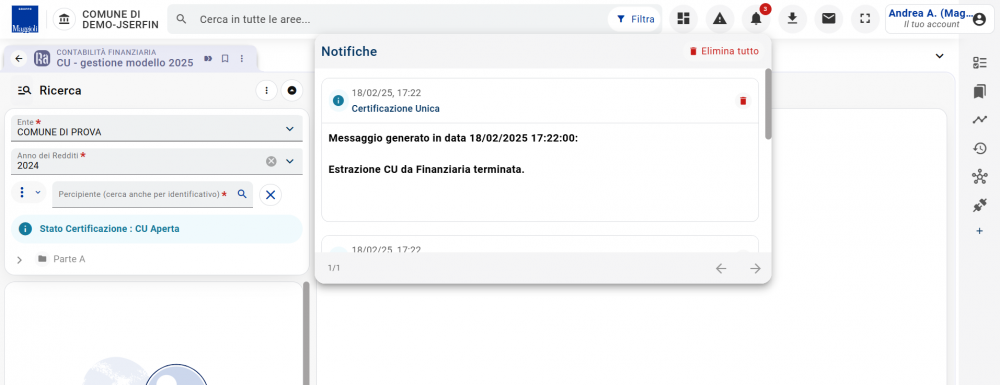Click the institution building icon
Viewport: 1000px width, 385px height.
coord(64,19)
